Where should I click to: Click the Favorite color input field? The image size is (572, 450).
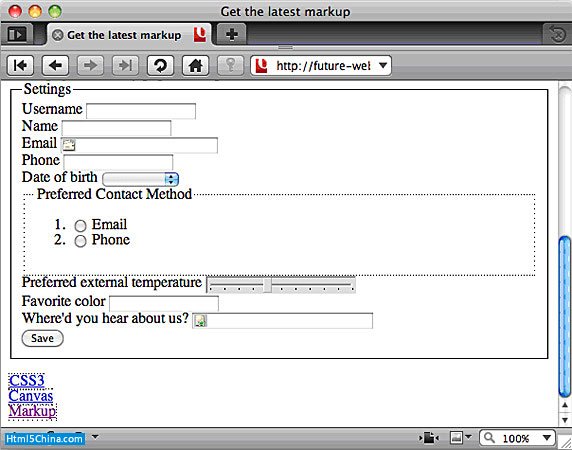[x=164, y=304]
